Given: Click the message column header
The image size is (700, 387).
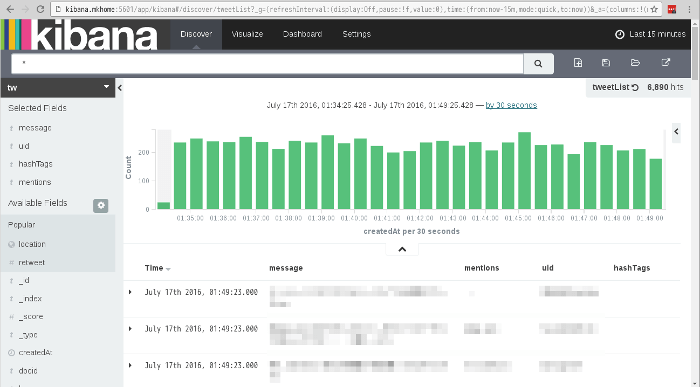Looking at the screenshot, I should tap(286, 268).
